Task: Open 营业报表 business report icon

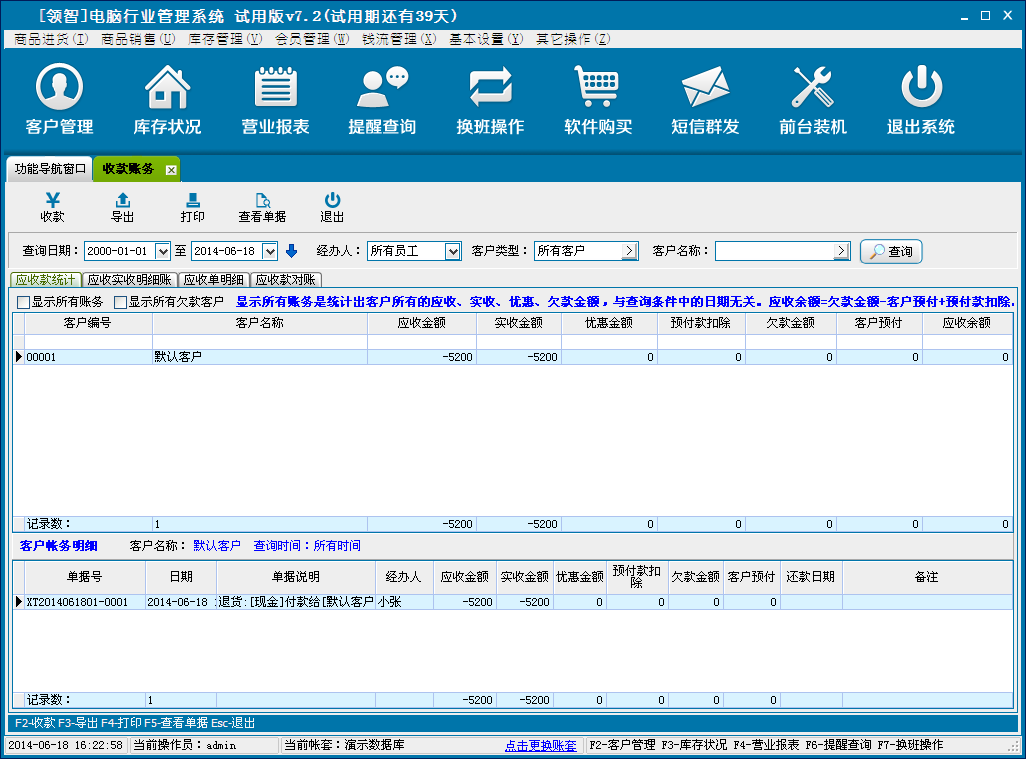Action: tap(275, 99)
